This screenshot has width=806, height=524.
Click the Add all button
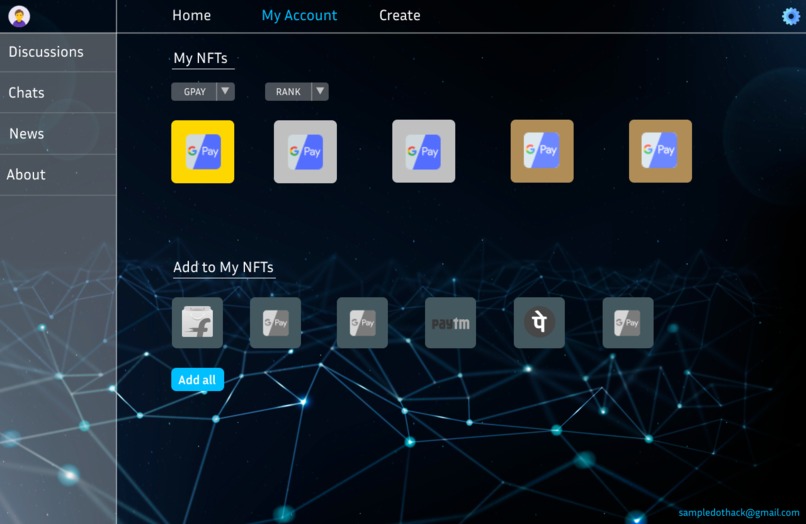[x=197, y=380]
